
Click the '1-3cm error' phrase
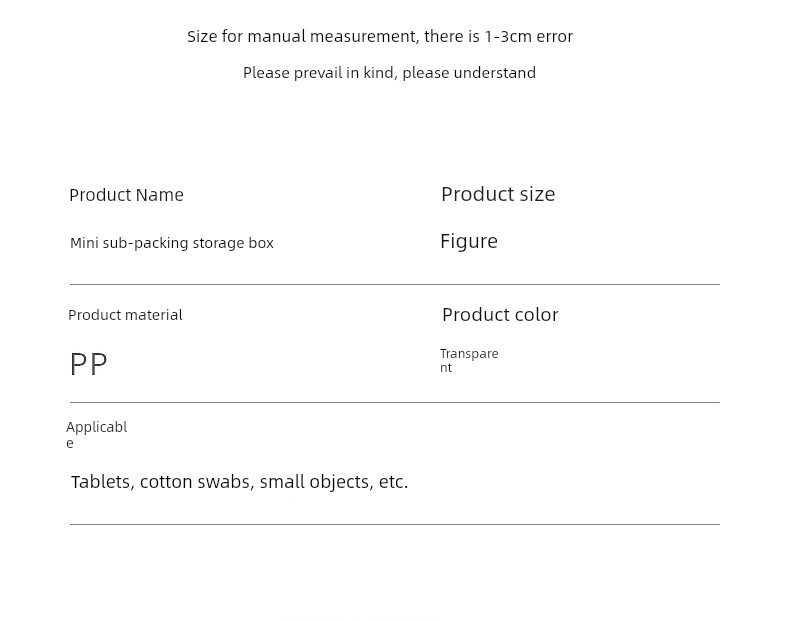click(529, 37)
